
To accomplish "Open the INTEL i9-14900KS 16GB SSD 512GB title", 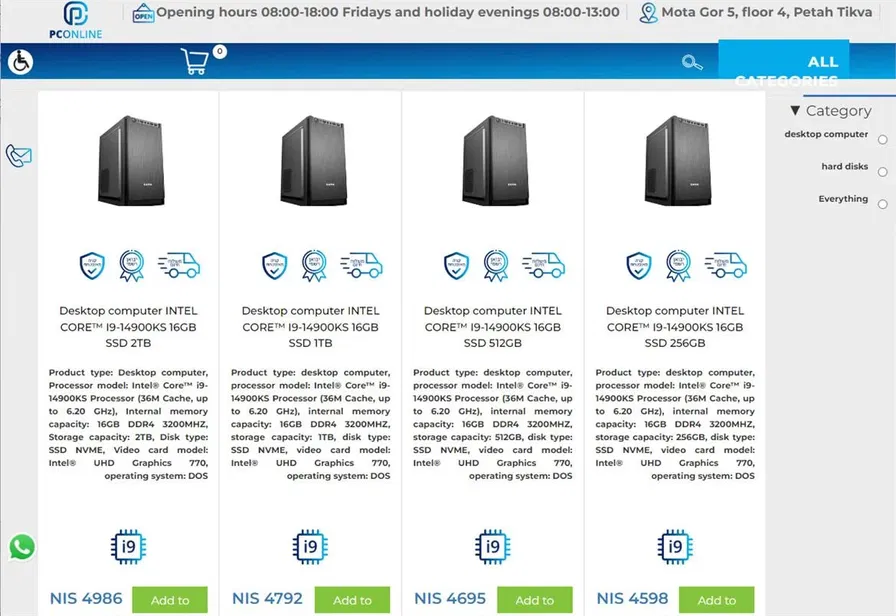I will pos(492,327).
